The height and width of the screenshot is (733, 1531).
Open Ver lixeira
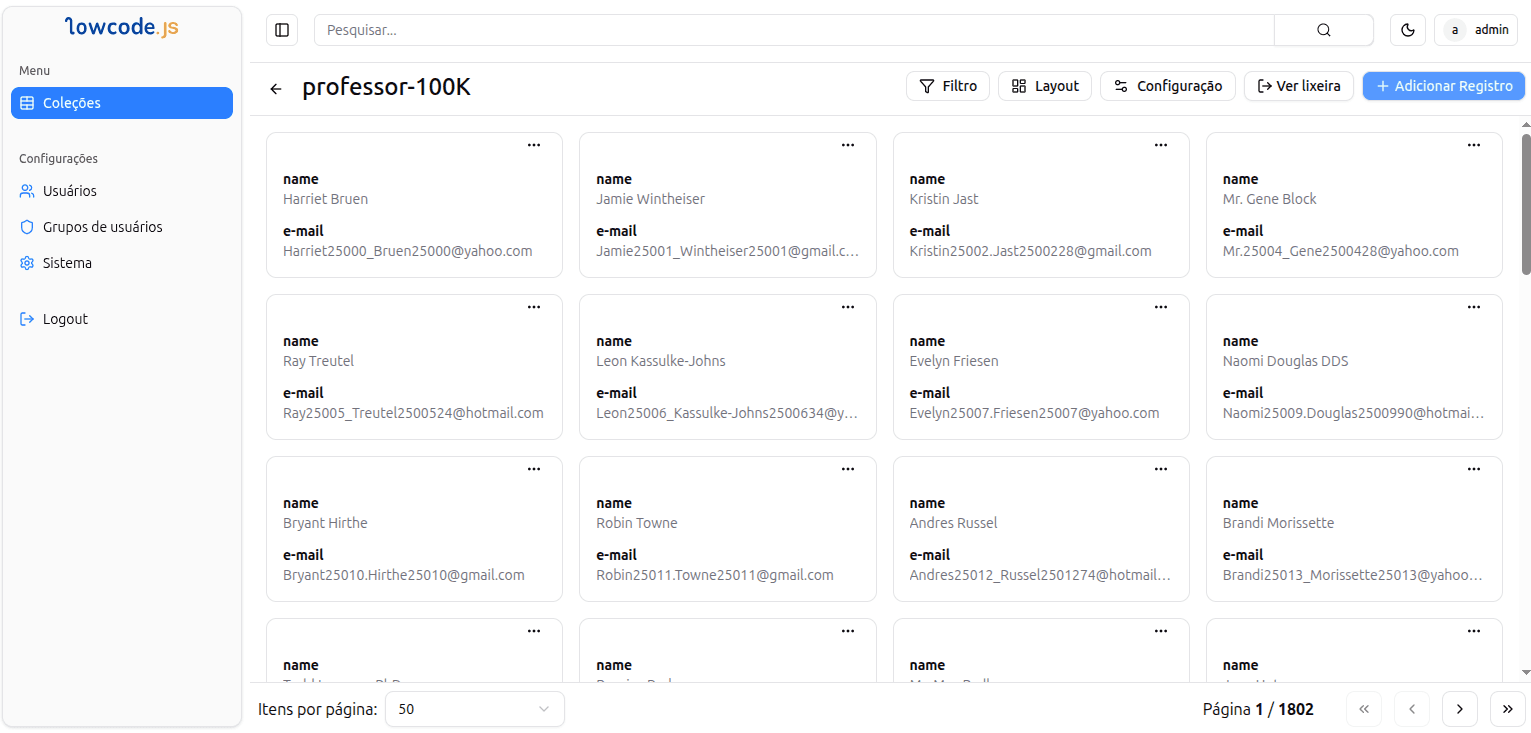pyautogui.click(x=1298, y=86)
